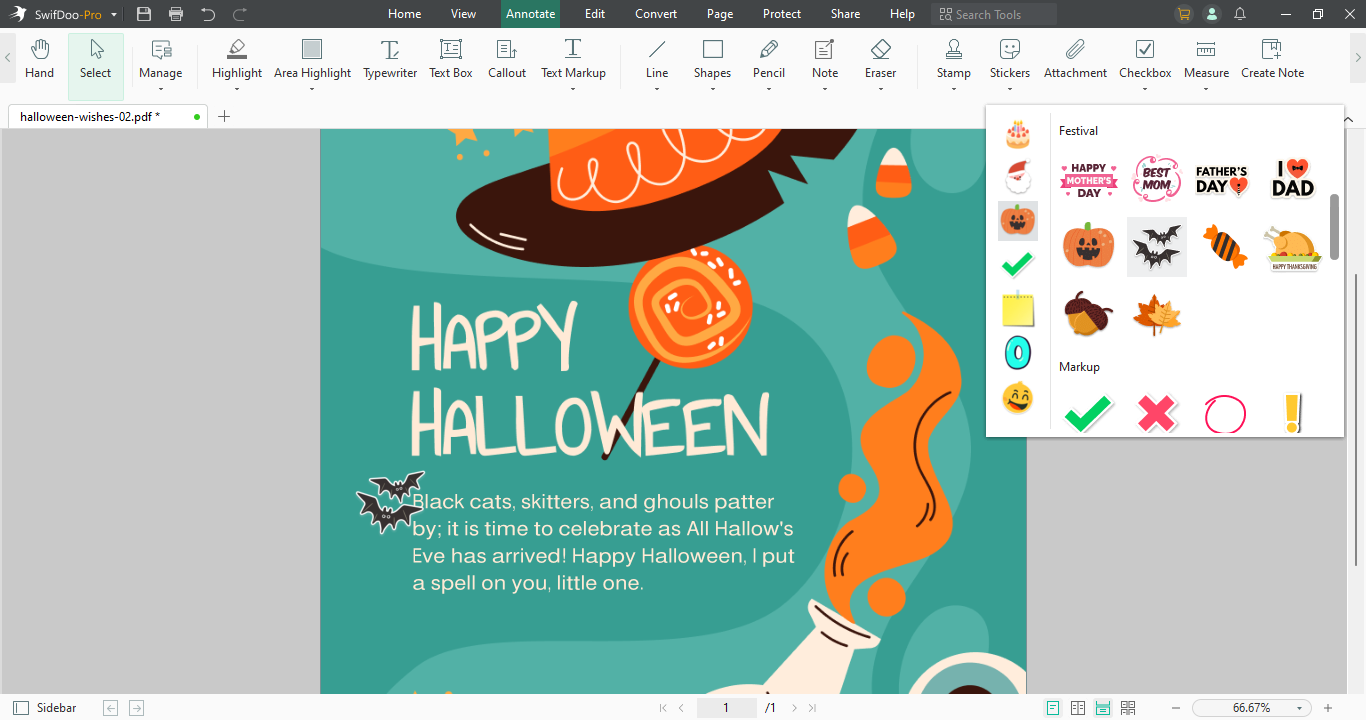Open the Stamp tool
Screen dimensions: 1366x720
point(954,60)
